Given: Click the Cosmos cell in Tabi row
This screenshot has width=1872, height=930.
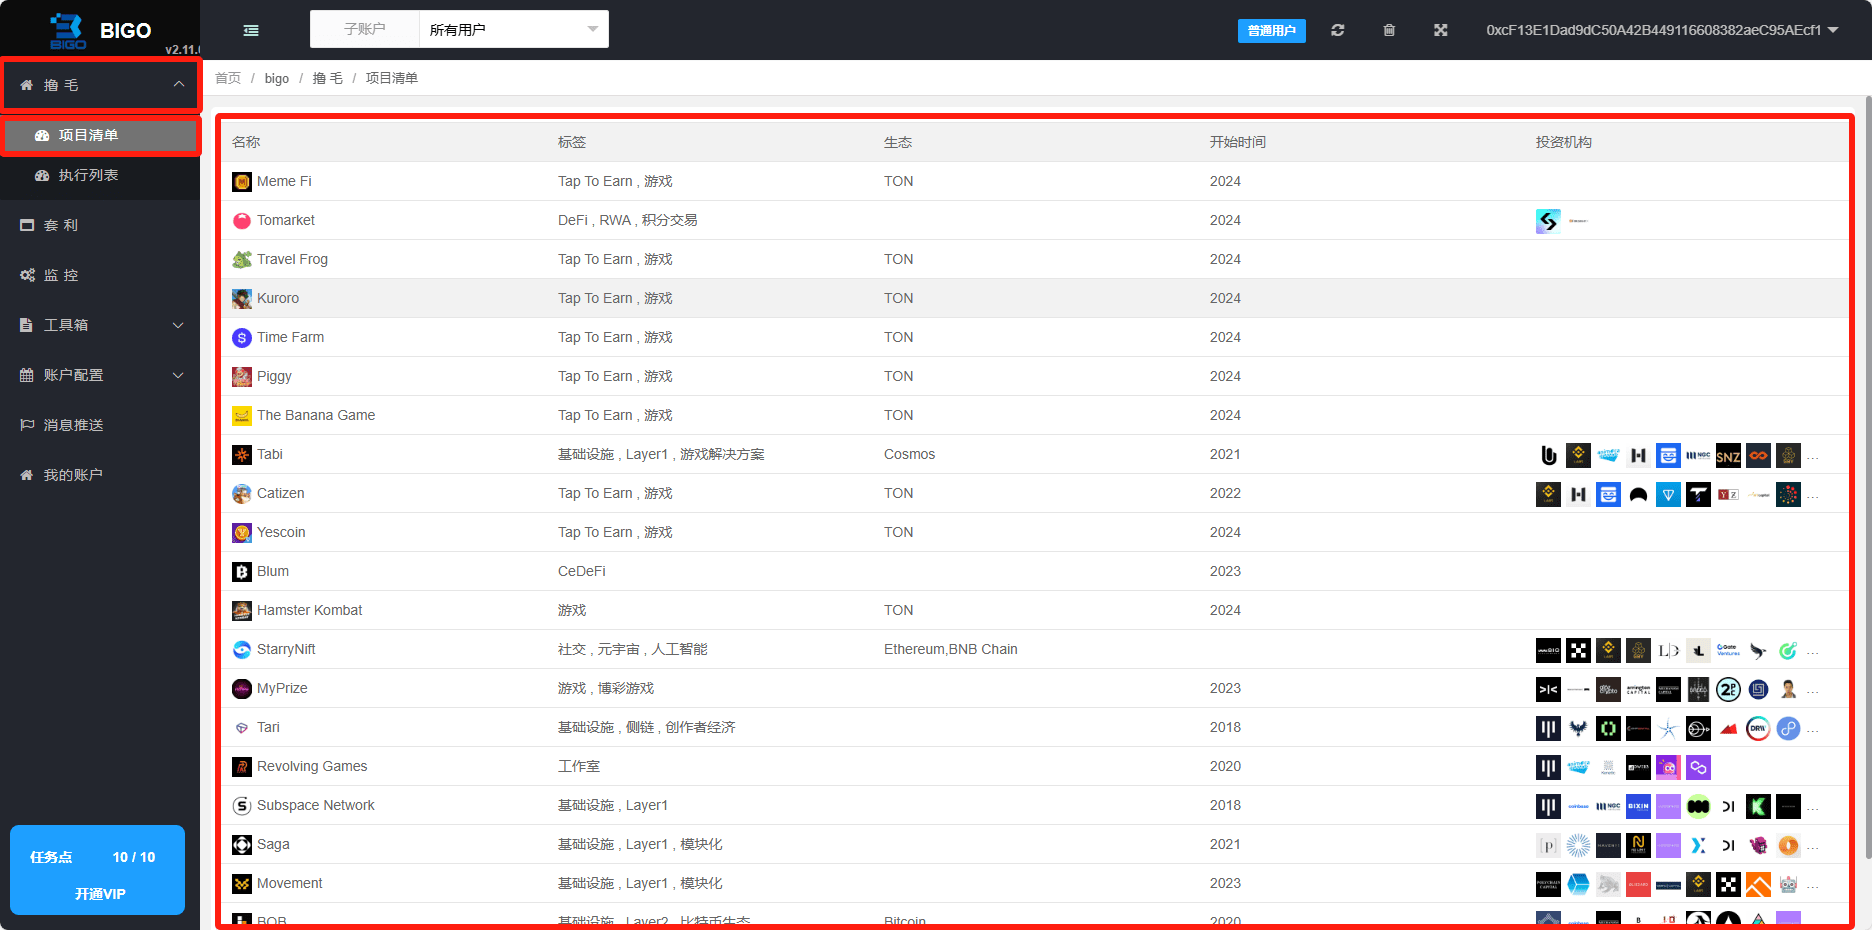Looking at the screenshot, I should click(909, 454).
